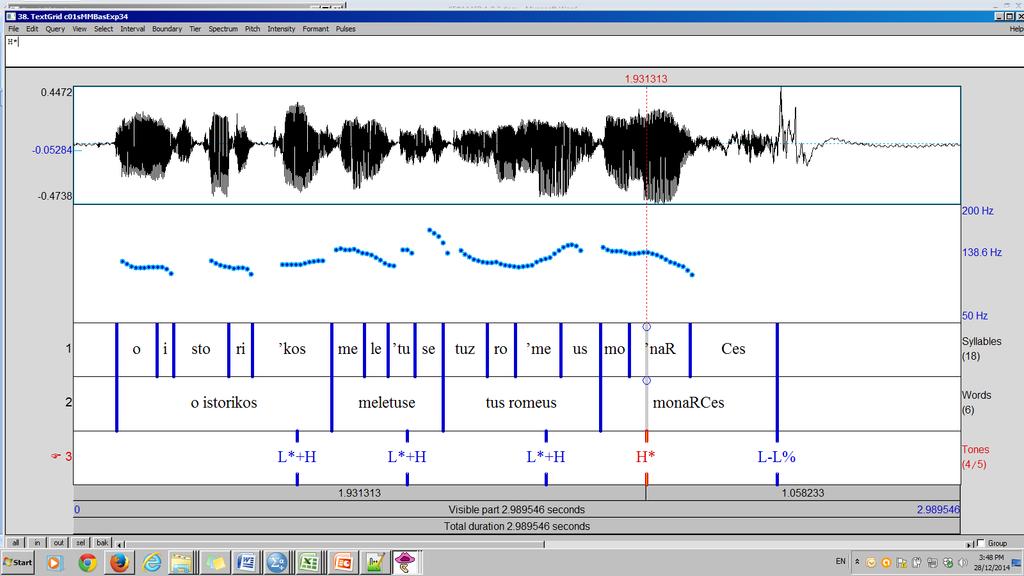Click the 'in' zoom button
The height and width of the screenshot is (576, 1024).
[37, 543]
